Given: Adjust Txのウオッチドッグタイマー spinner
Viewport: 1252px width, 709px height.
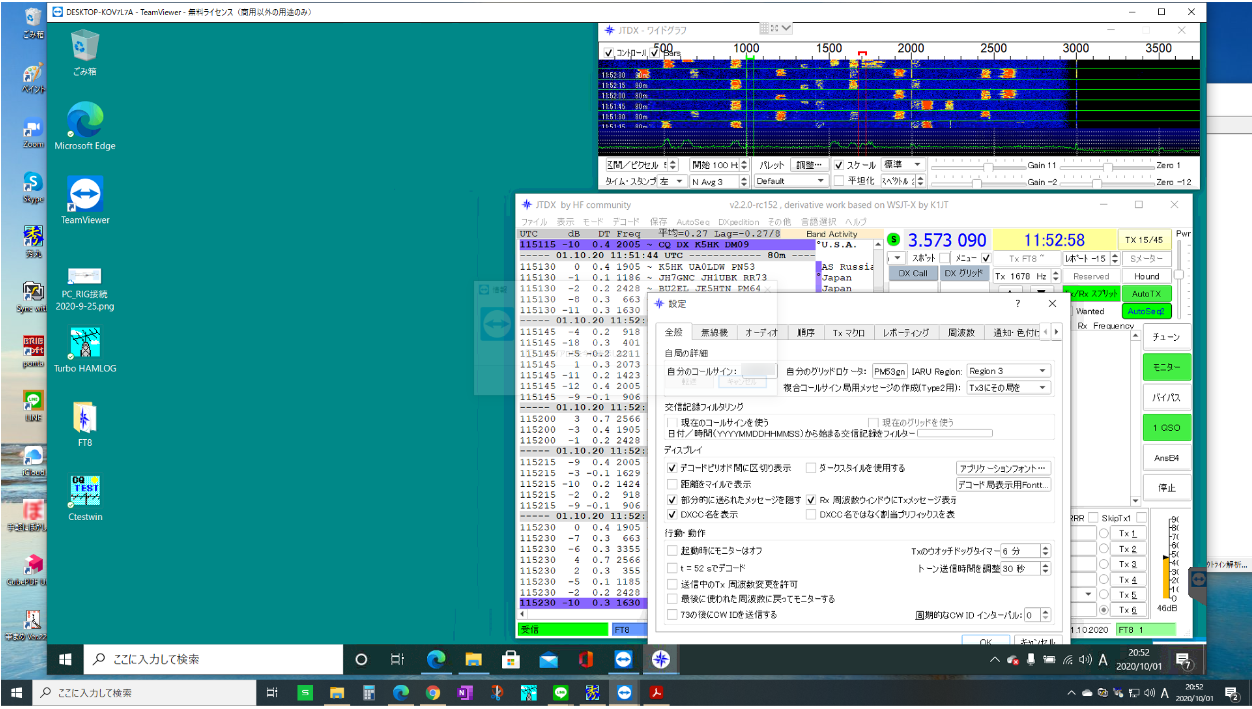Looking at the screenshot, I should pyautogui.click(x=1025, y=551).
